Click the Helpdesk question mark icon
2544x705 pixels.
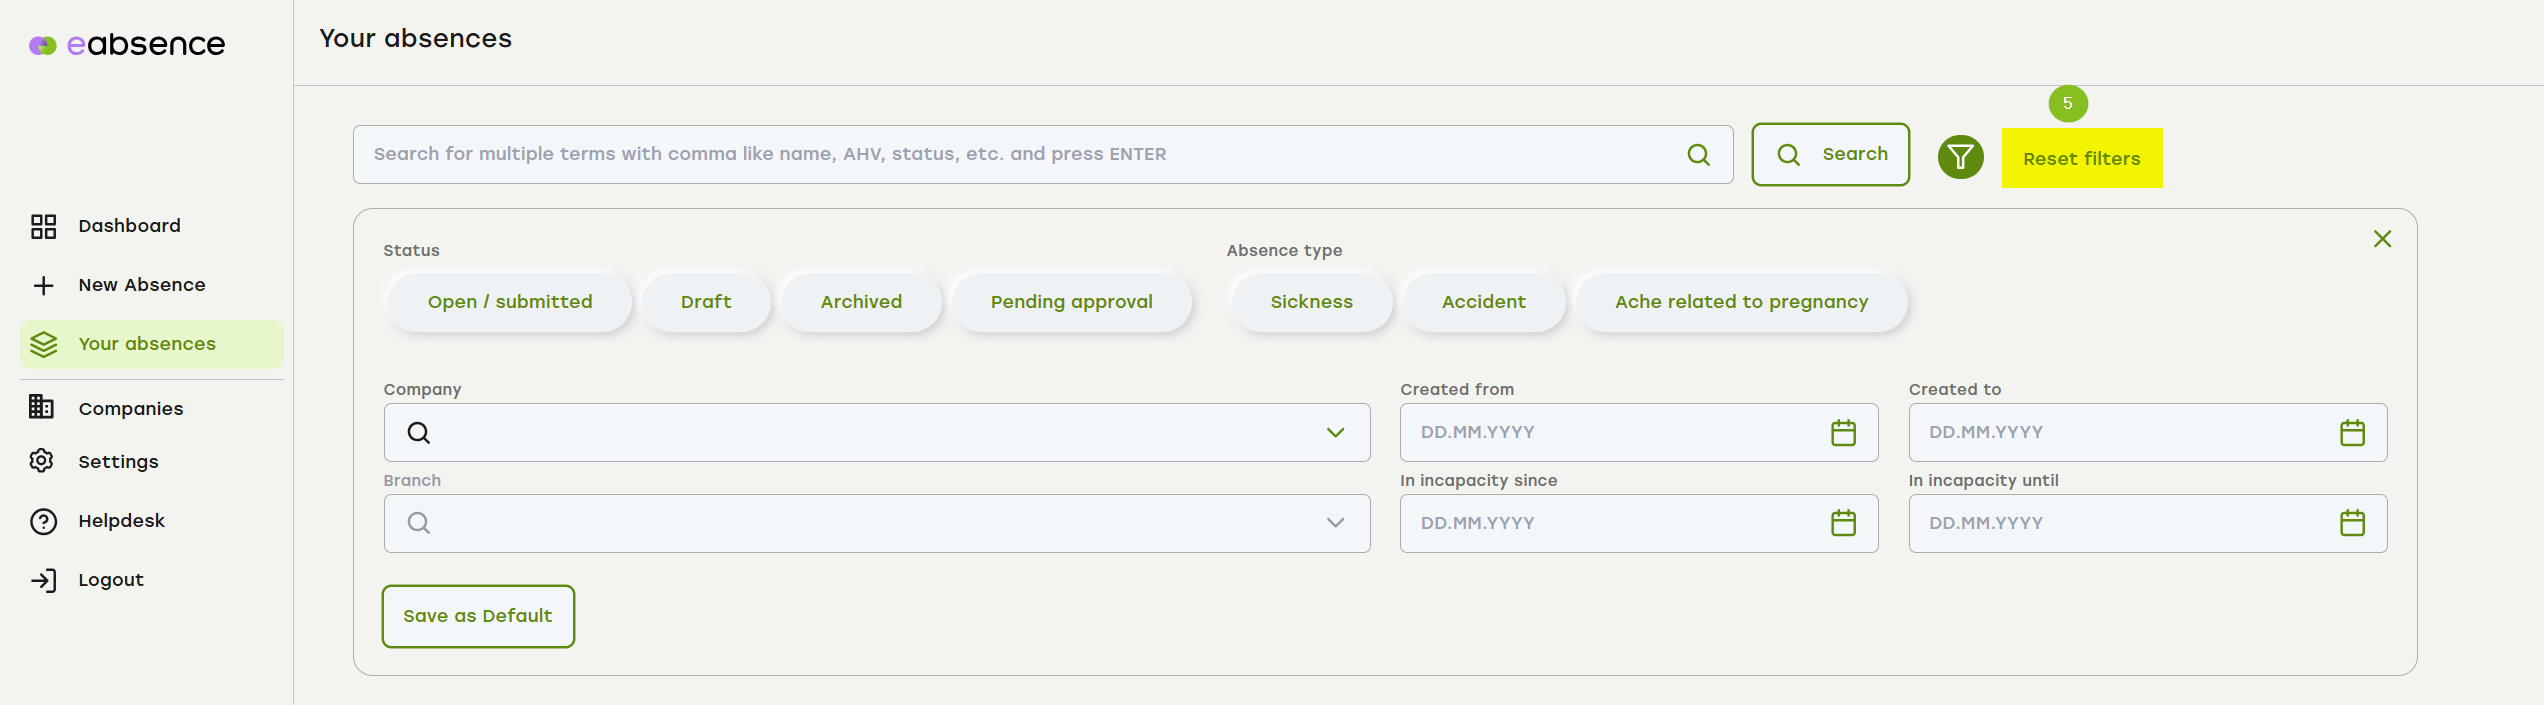point(43,521)
